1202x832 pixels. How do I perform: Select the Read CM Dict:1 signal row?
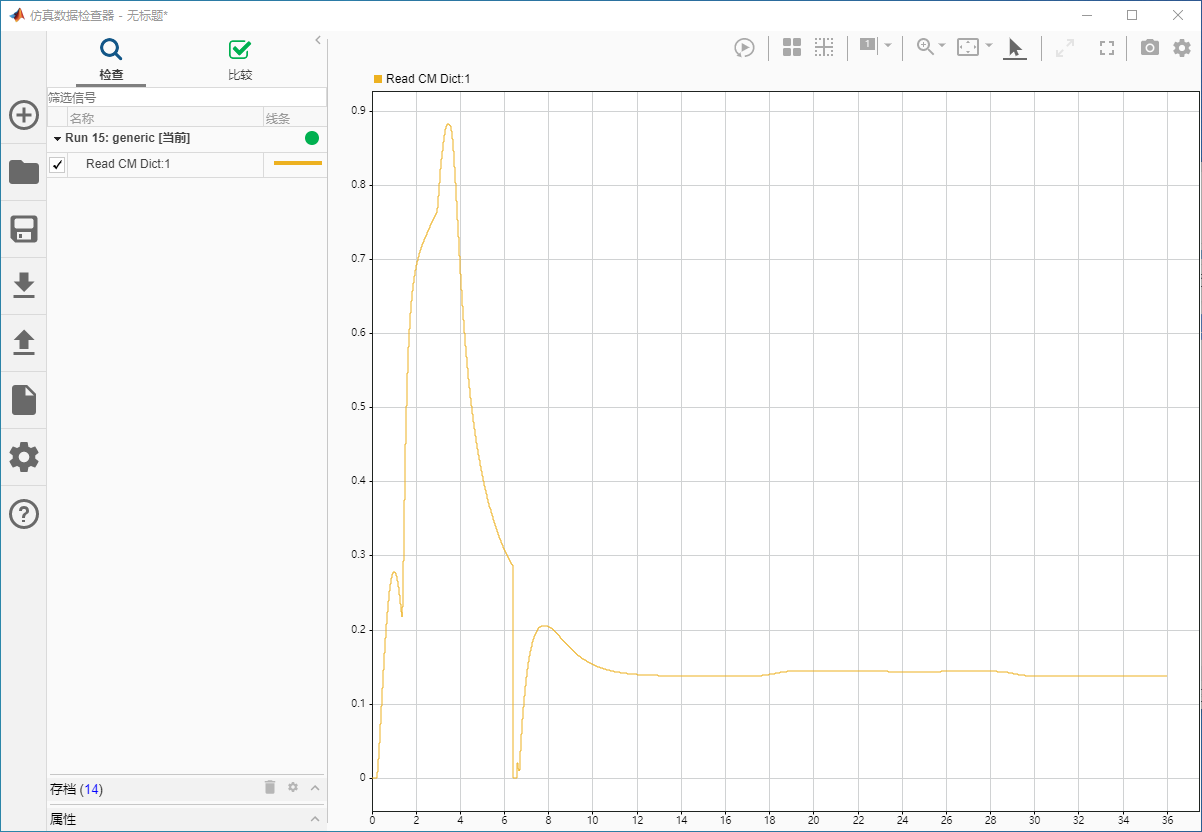click(x=187, y=164)
